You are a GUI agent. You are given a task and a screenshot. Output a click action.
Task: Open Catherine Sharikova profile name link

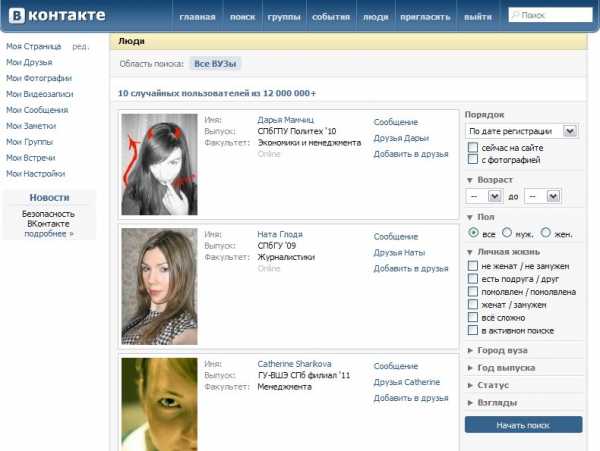click(x=294, y=364)
